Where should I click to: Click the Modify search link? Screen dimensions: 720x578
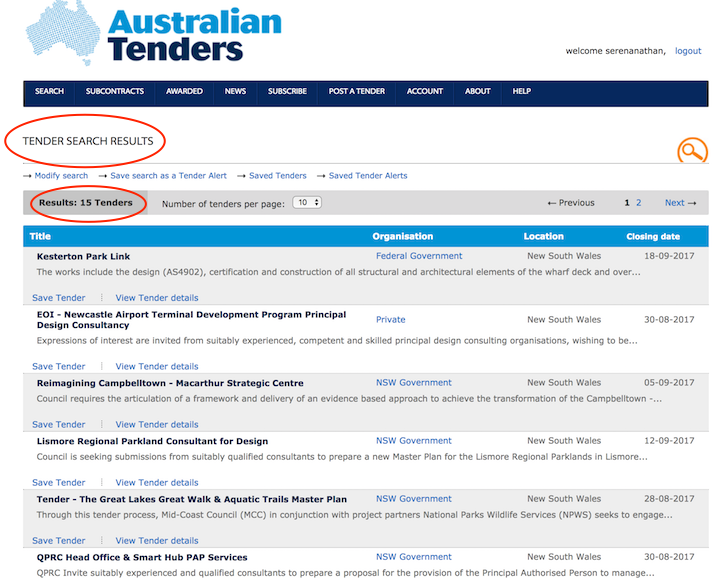tap(61, 175)
